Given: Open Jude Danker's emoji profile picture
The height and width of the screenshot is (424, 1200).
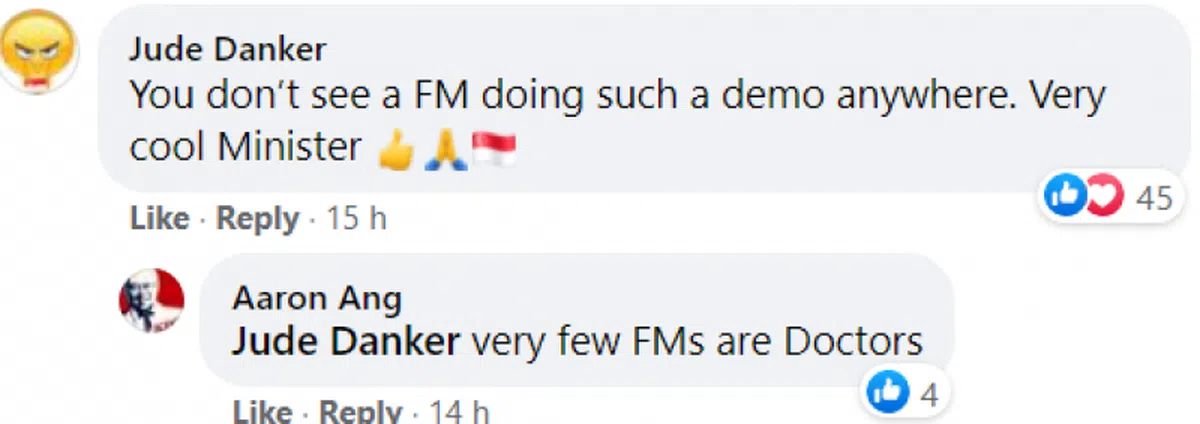Looking at the screenshot, I should (38, 51).
